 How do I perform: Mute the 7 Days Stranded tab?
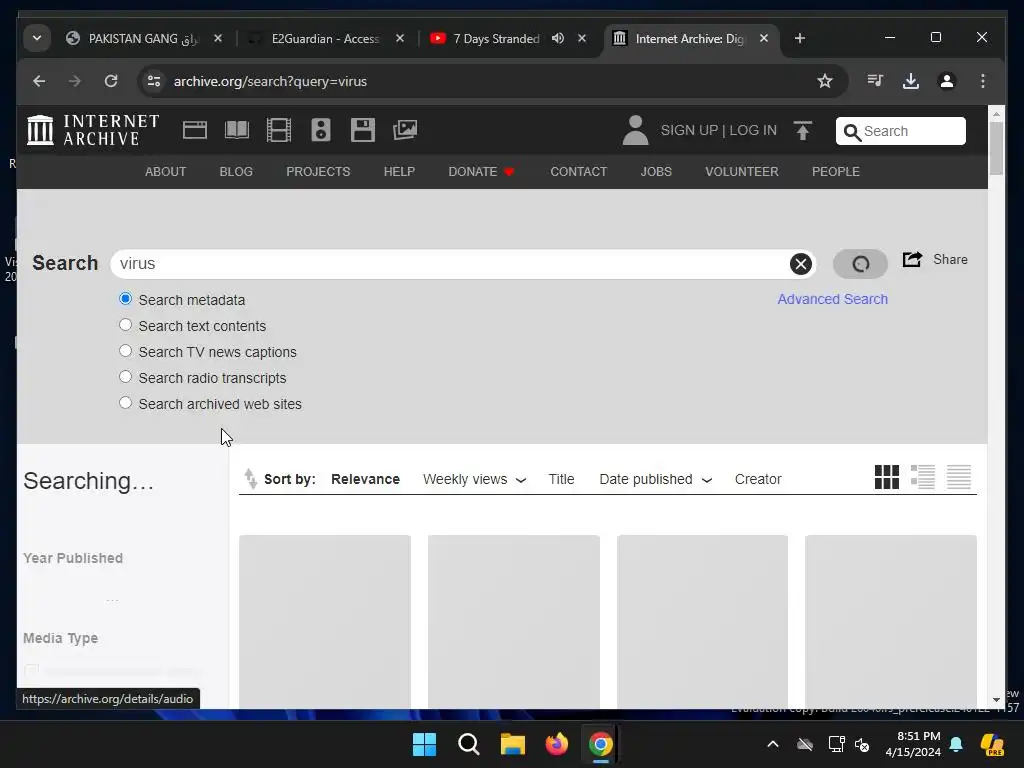558,39
